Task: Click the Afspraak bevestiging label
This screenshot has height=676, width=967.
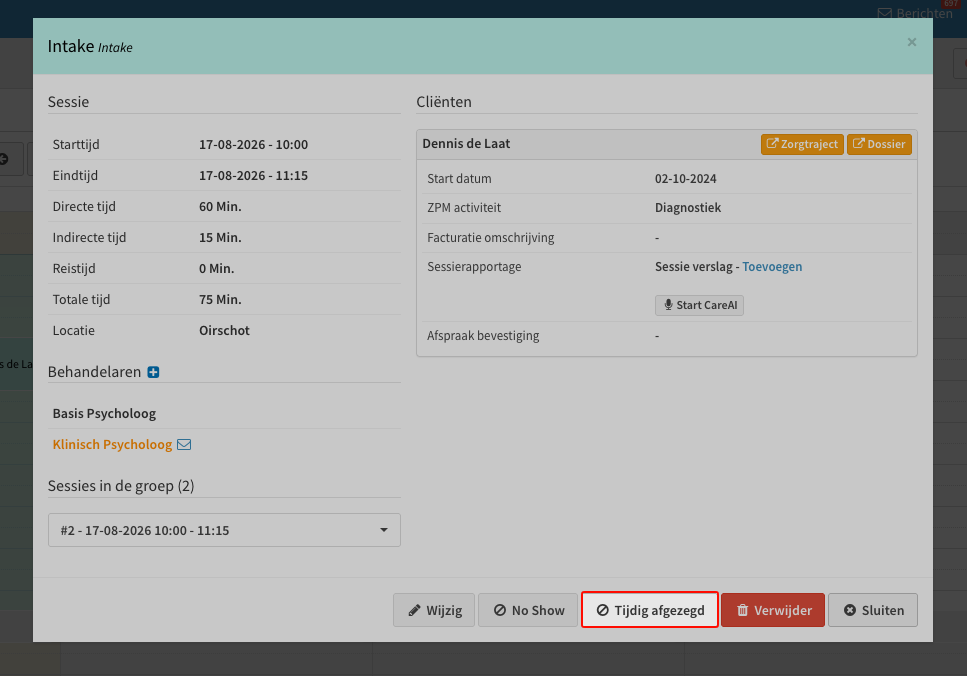Action: tap(483, 336)
